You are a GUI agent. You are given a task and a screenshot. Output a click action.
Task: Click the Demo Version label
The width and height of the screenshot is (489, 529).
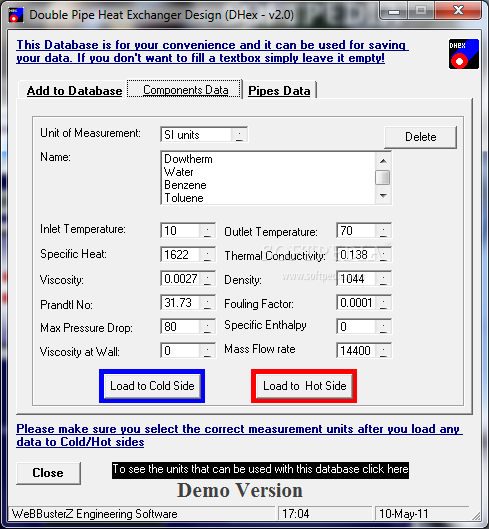(x=240, y=490)
